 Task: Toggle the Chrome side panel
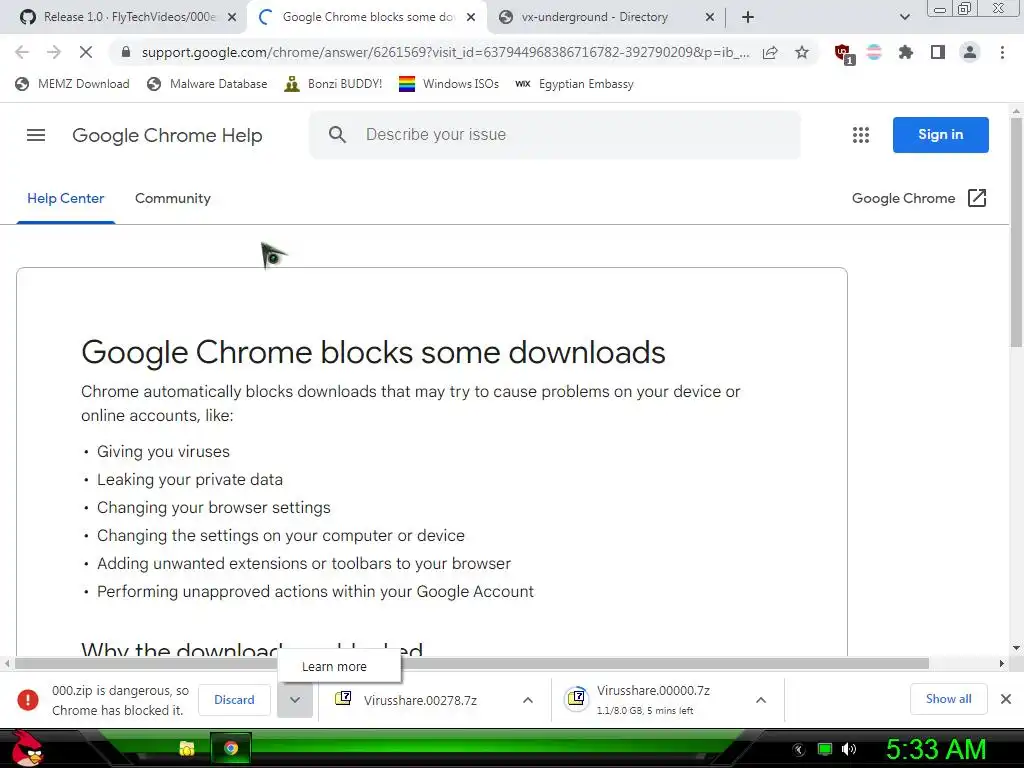click(938, 52)
